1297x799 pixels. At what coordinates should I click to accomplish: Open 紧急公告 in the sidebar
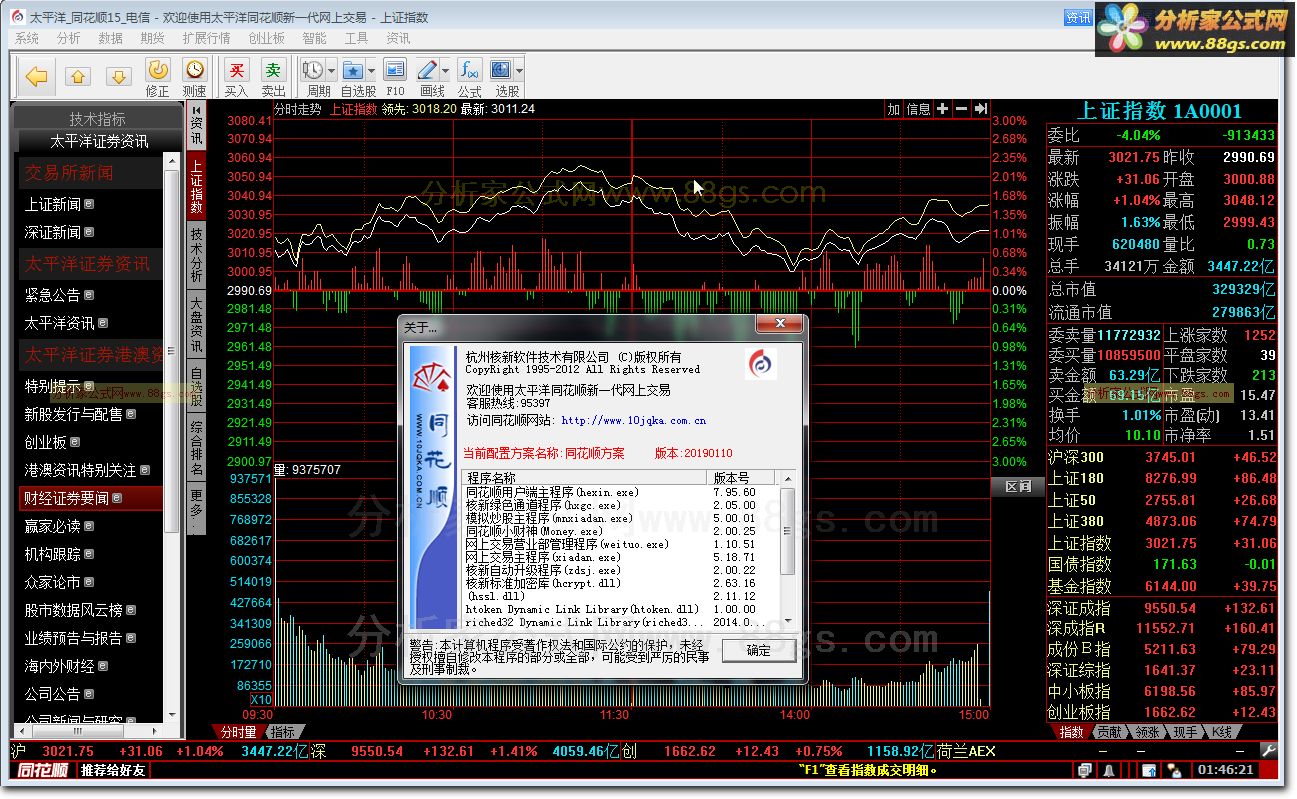pos(53,295)
